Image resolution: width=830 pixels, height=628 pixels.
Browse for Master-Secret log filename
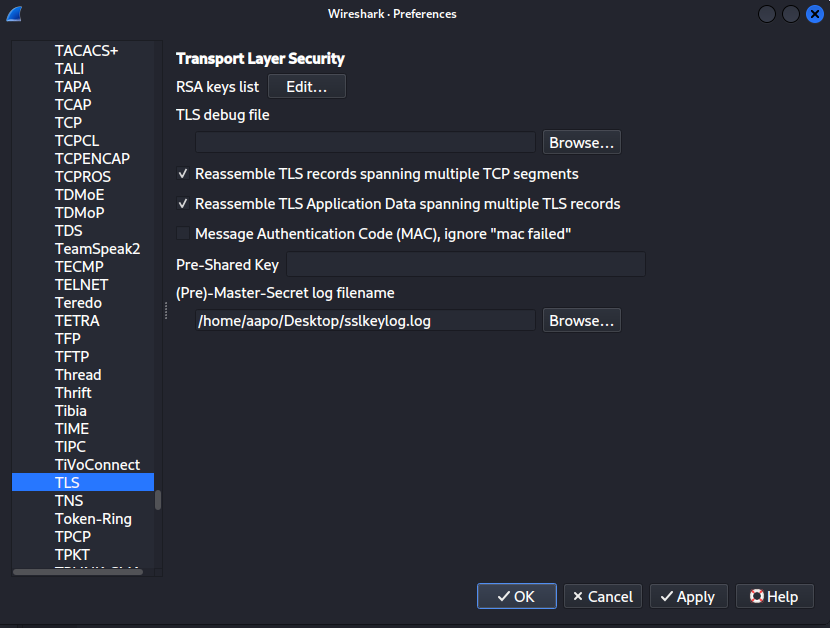click(581, 321)
